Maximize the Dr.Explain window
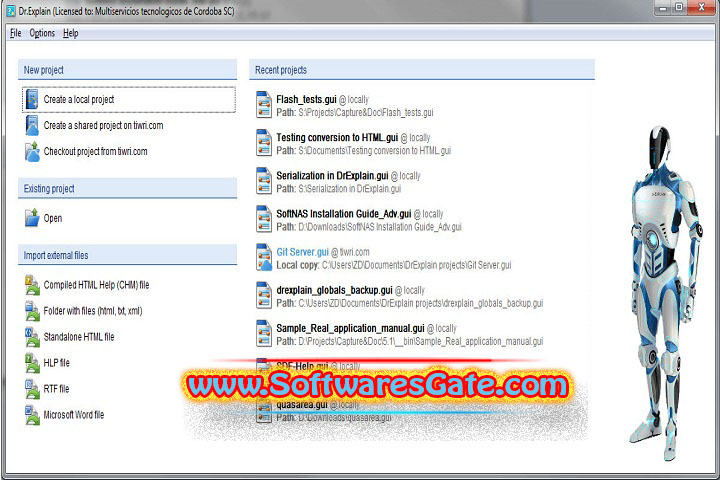 coord(679,7)
